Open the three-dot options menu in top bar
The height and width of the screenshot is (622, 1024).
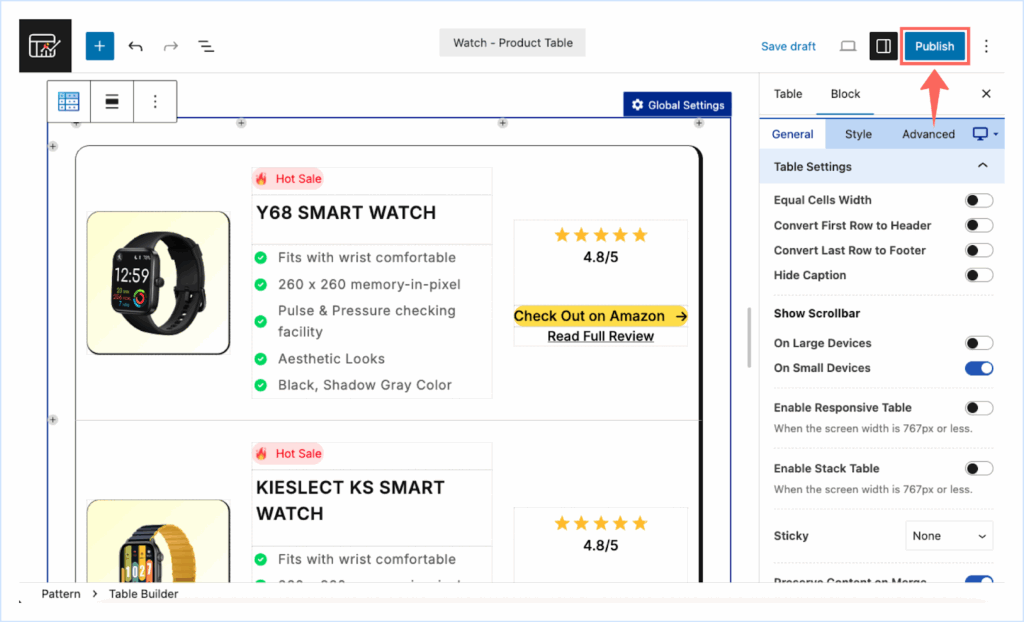click(x=986, y=46)
